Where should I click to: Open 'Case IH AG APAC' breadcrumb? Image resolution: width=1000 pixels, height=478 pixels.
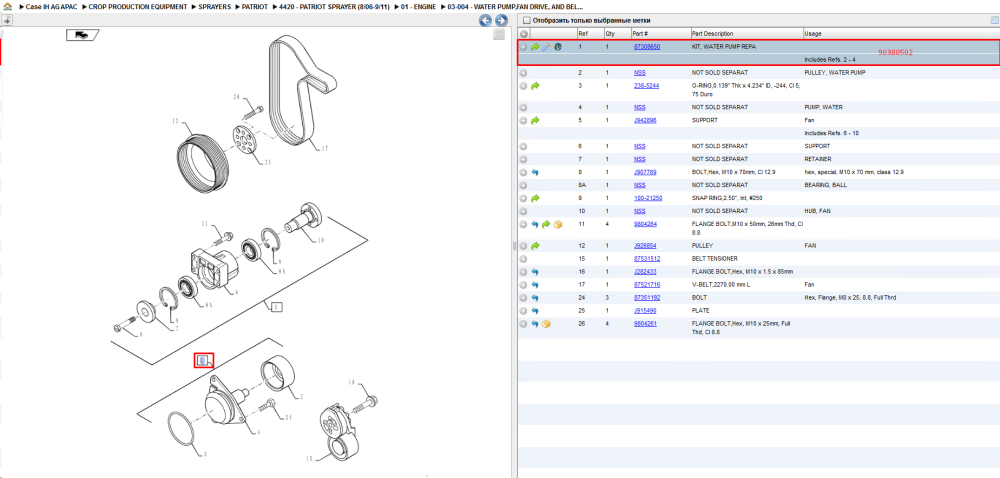[51, 6]
